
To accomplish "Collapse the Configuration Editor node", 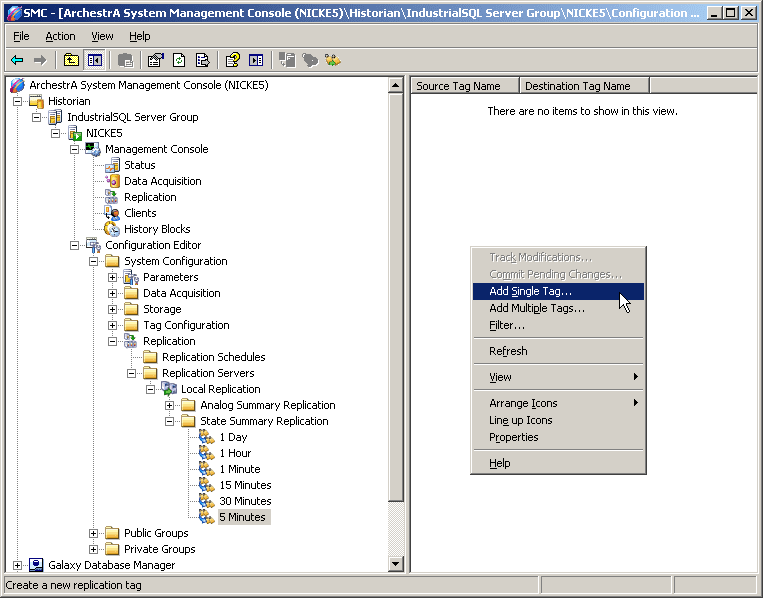I will (74, 245).
